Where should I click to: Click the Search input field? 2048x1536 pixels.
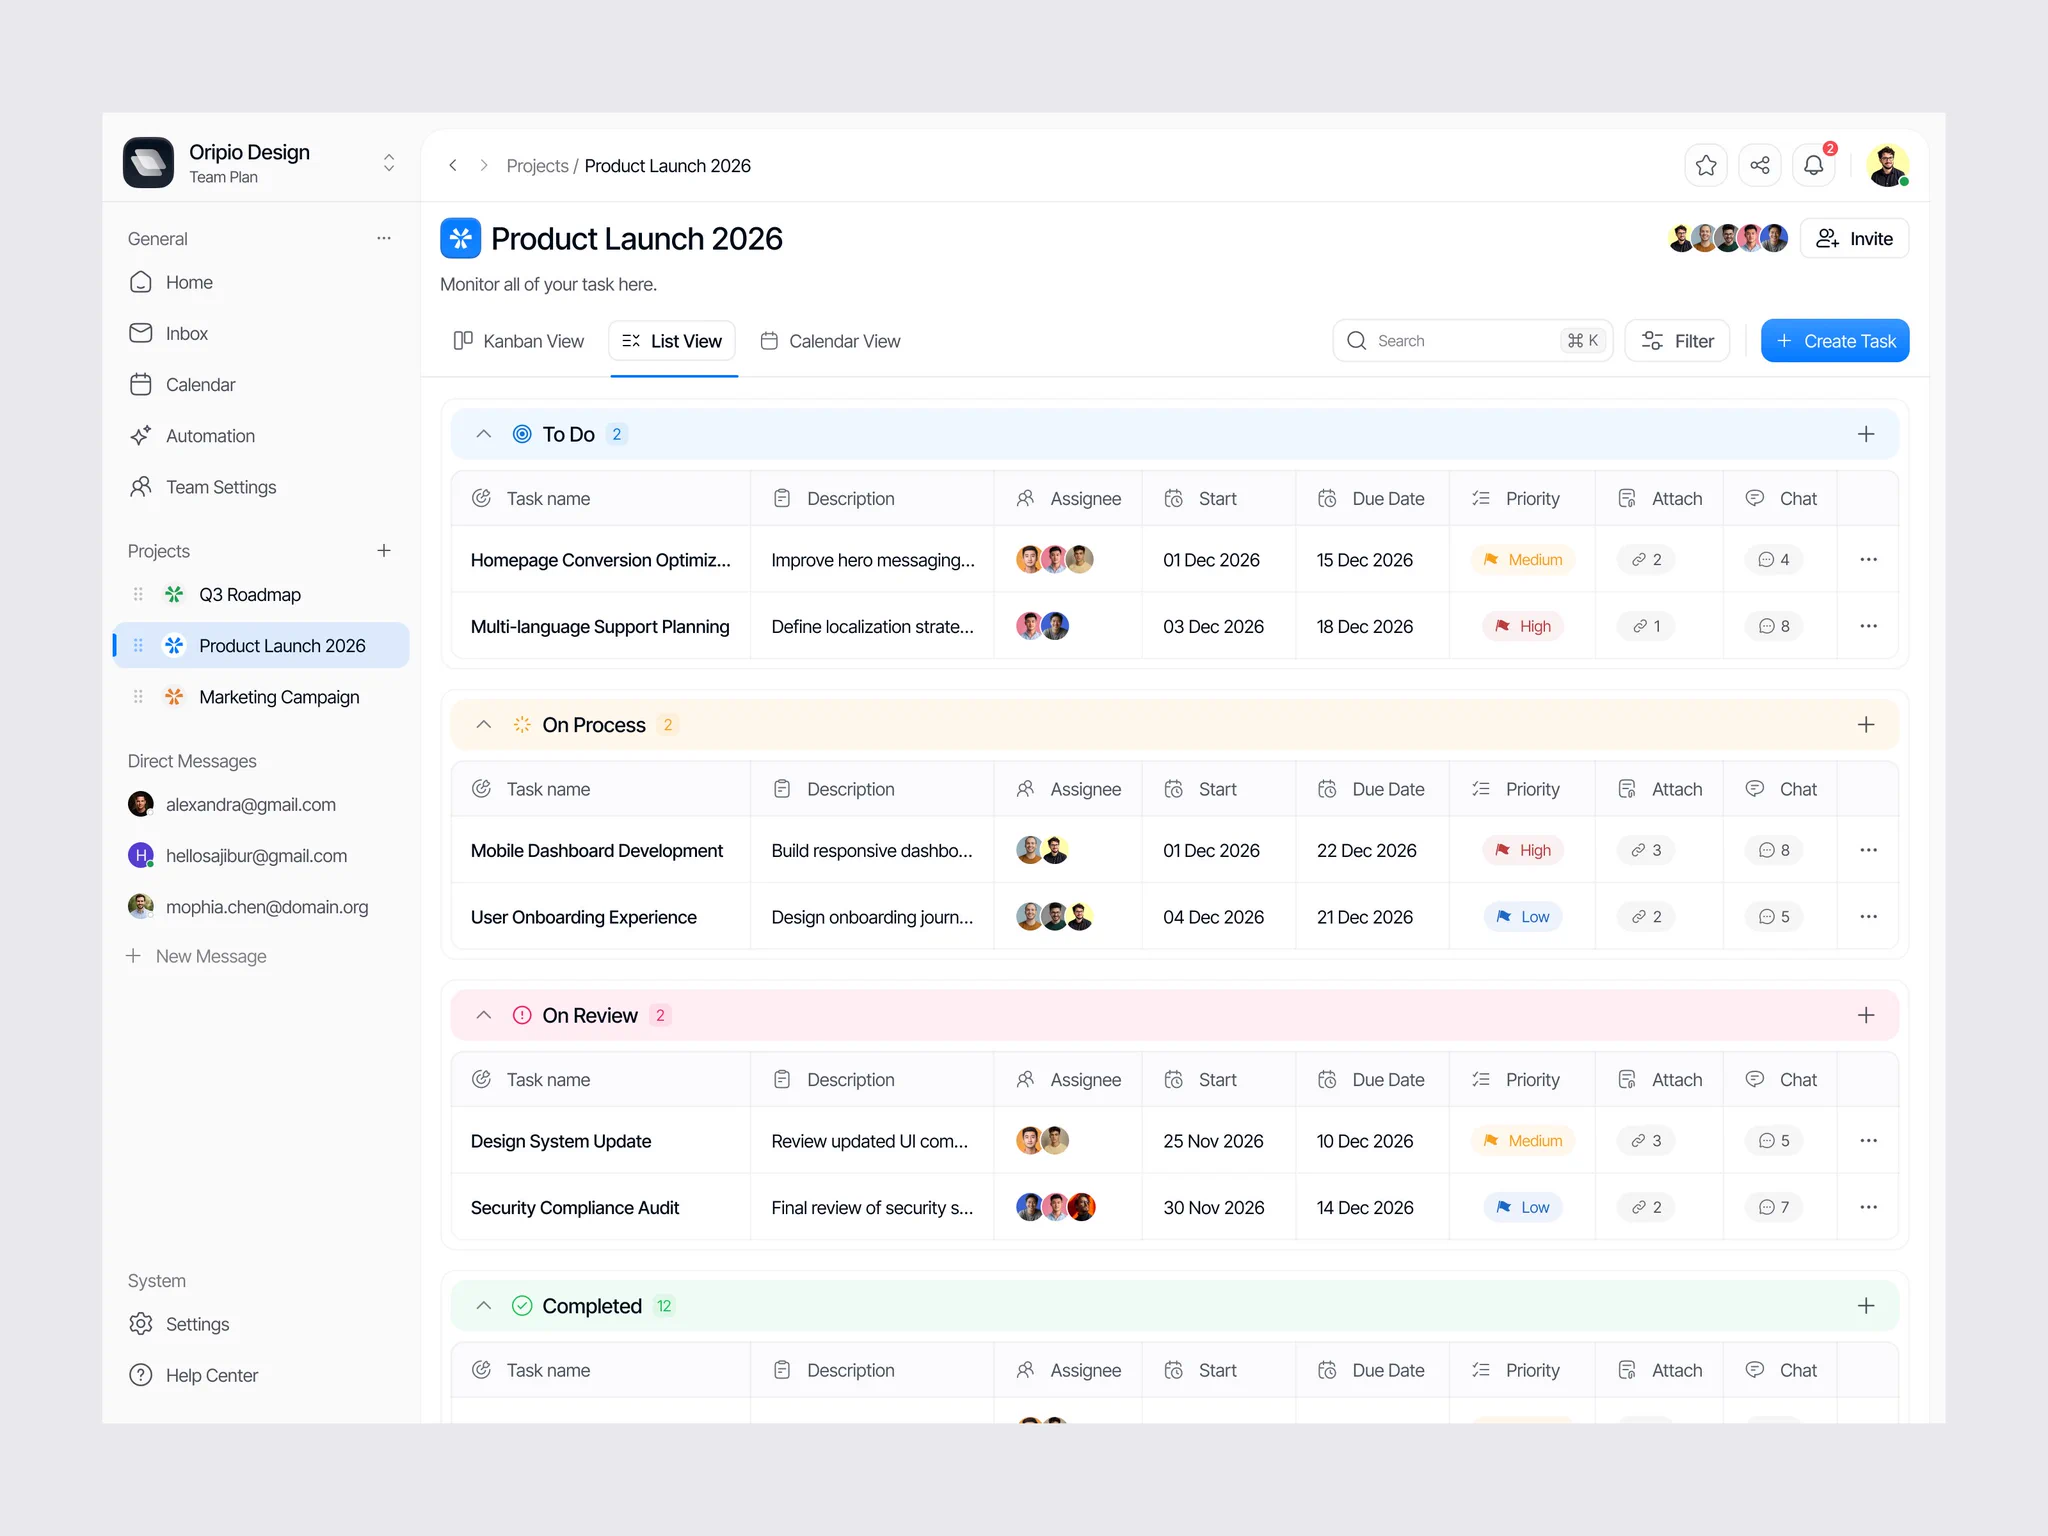point(1472,341)
